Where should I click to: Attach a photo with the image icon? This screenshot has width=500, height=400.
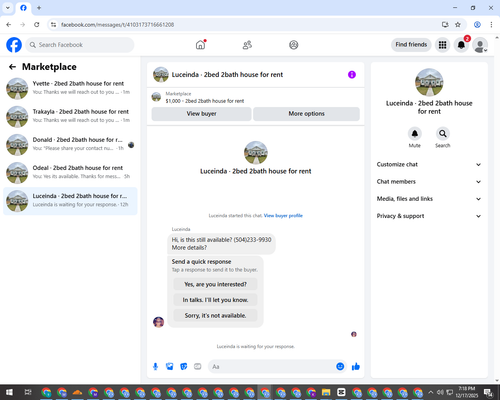coord(170,367)
